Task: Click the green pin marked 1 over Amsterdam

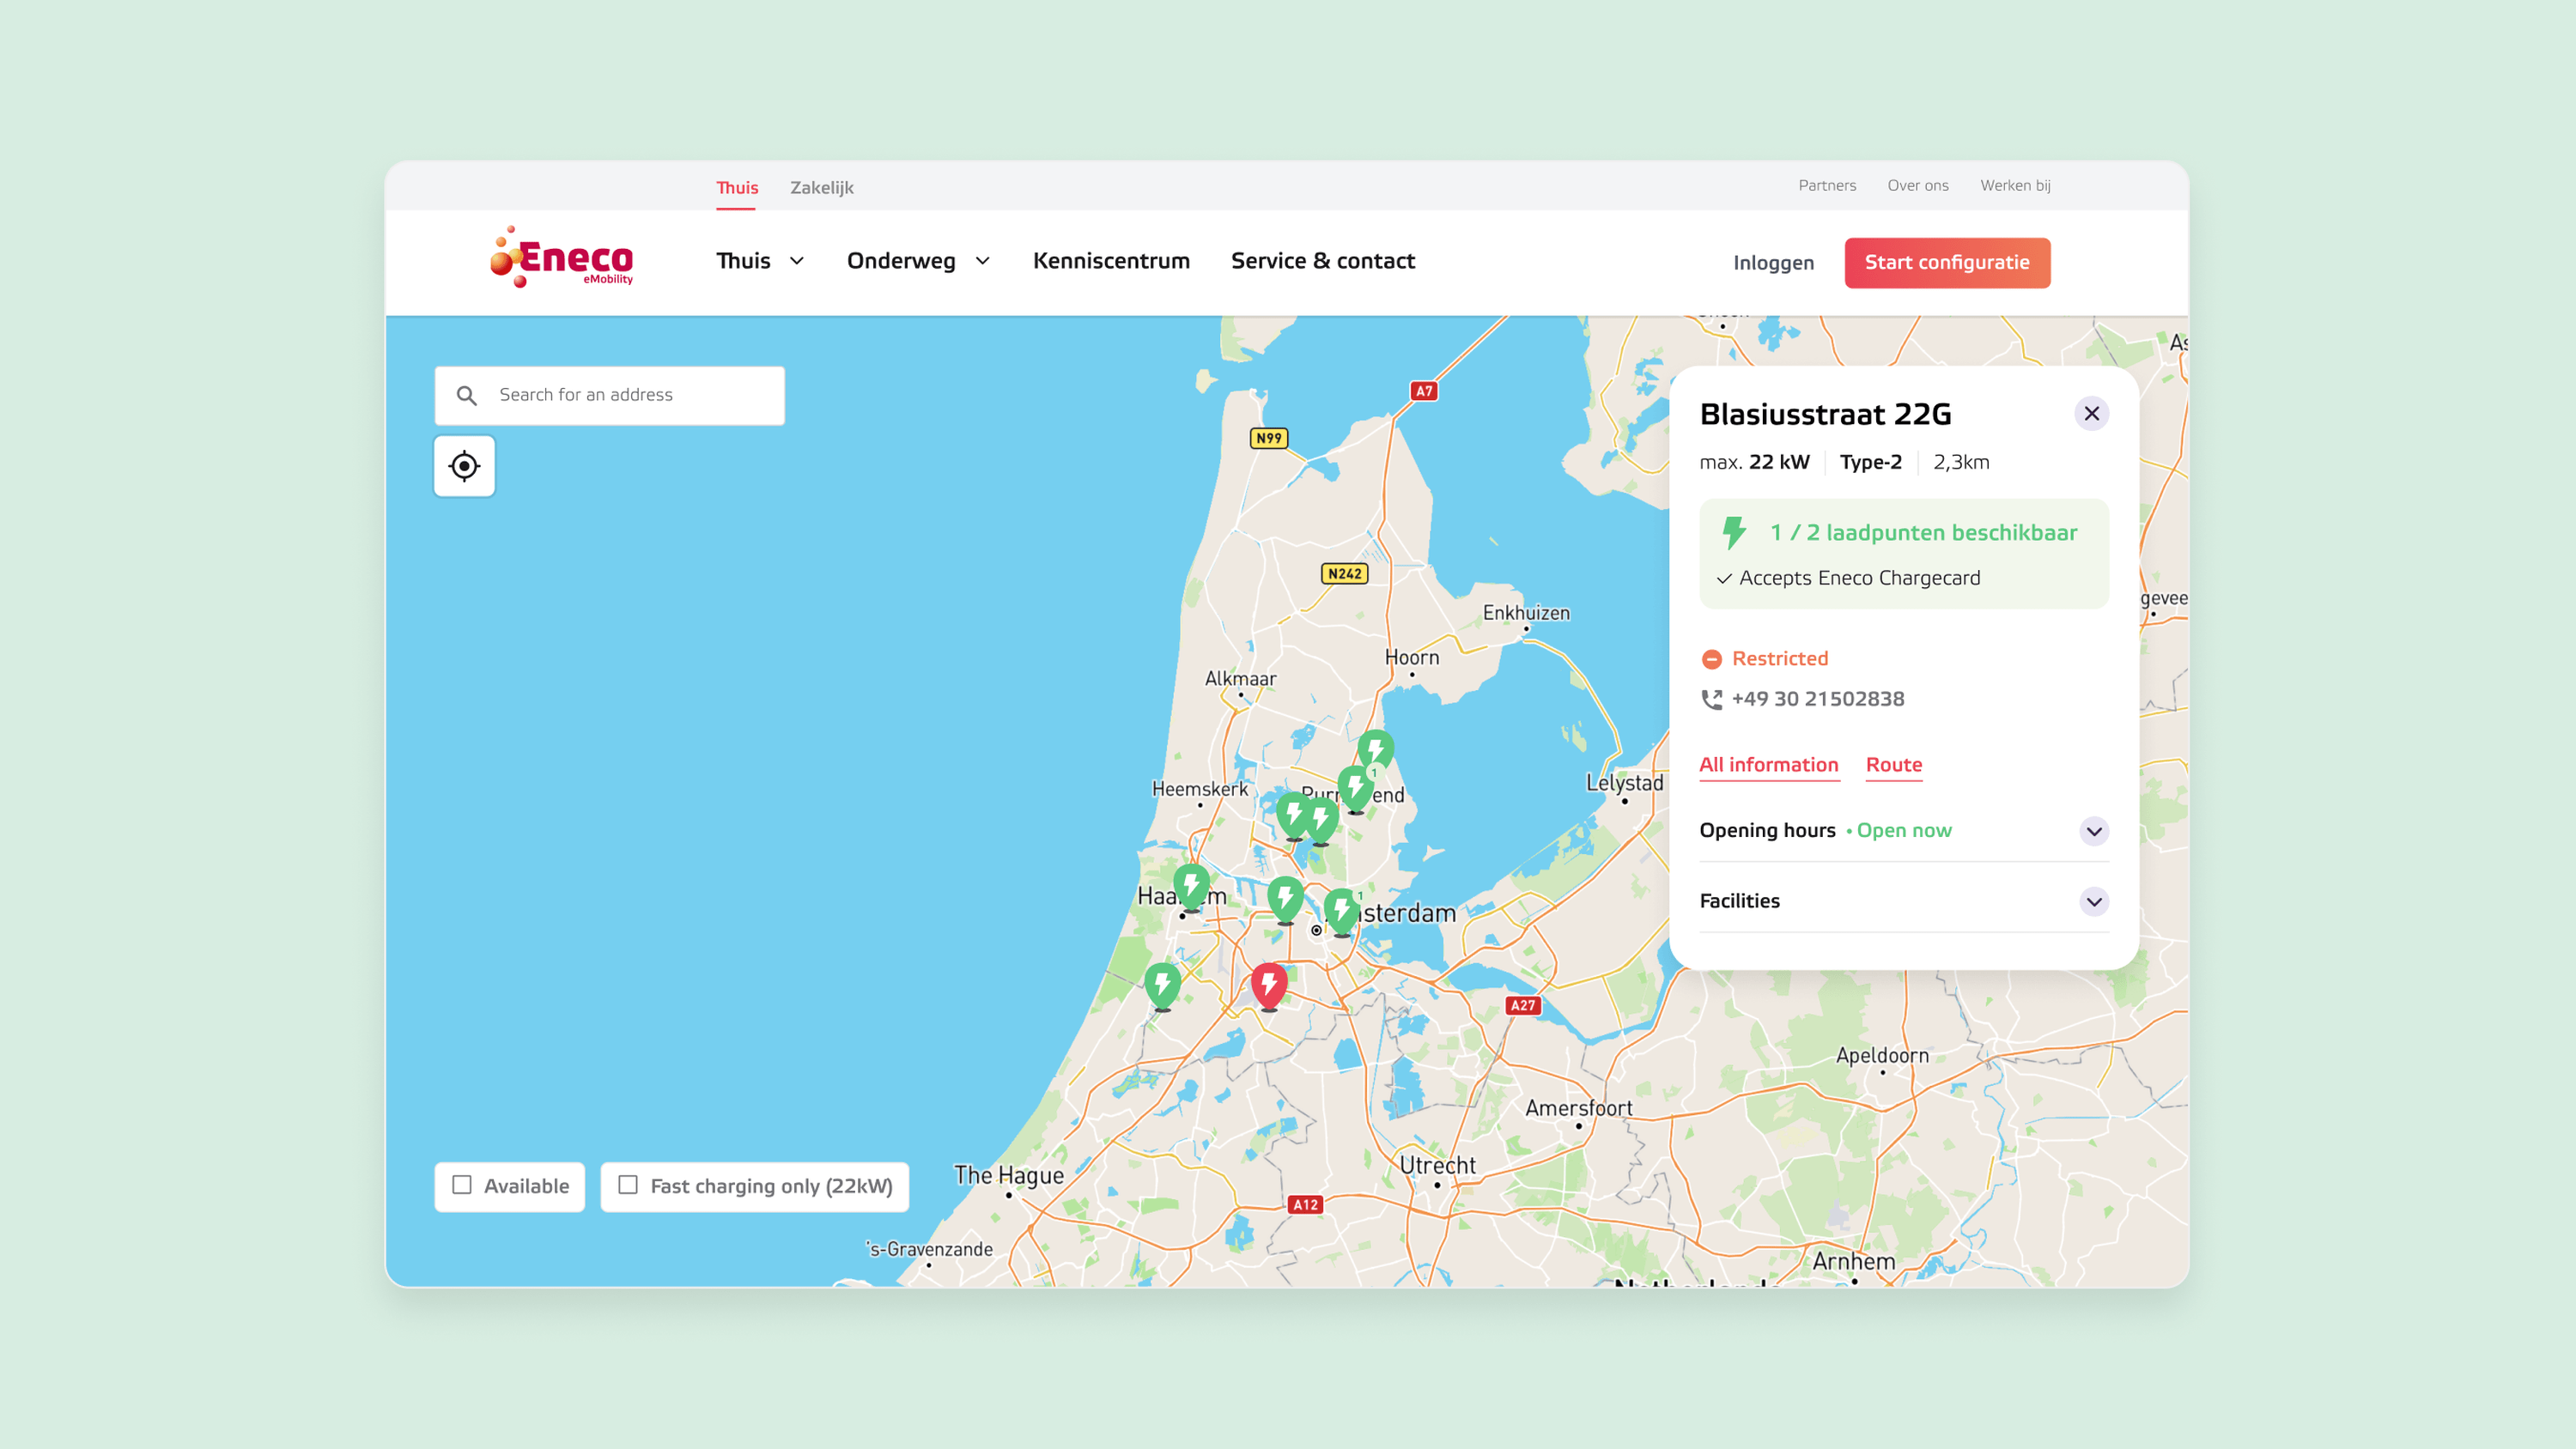Action: click(1341, 911)
